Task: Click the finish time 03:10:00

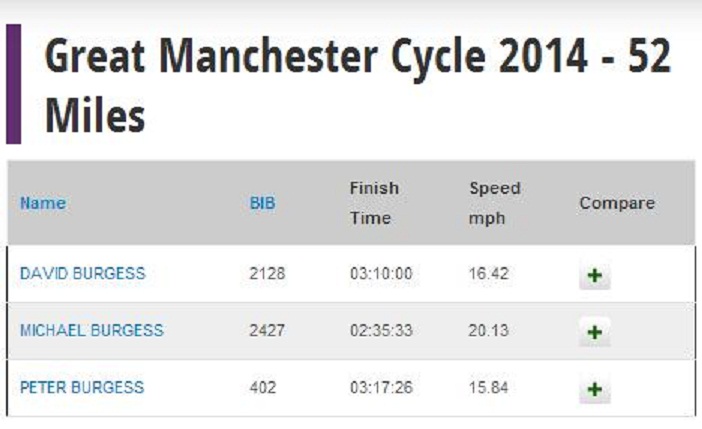Action: (381, 273)
